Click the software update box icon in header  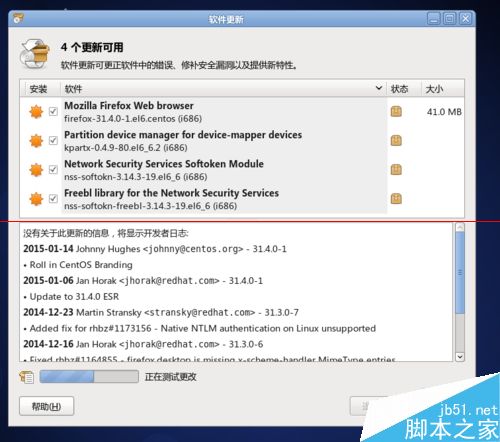click(35, 54)
